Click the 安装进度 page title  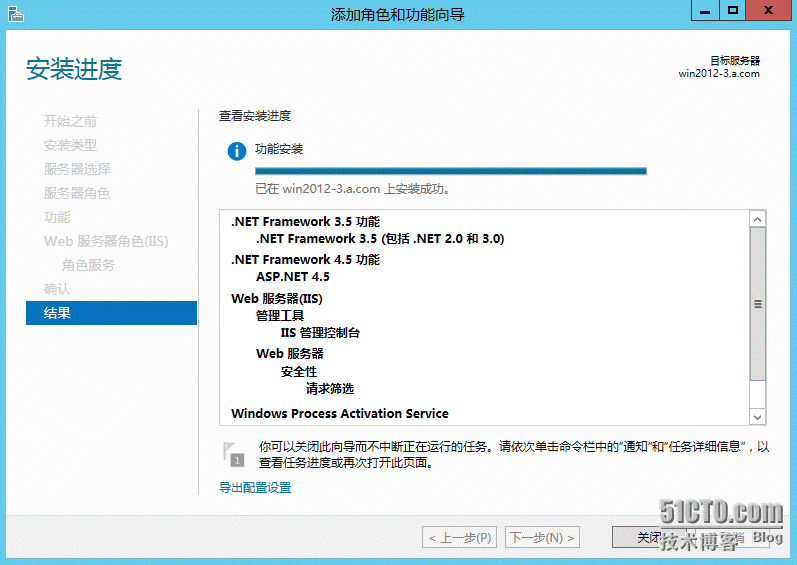click(74, 69)
